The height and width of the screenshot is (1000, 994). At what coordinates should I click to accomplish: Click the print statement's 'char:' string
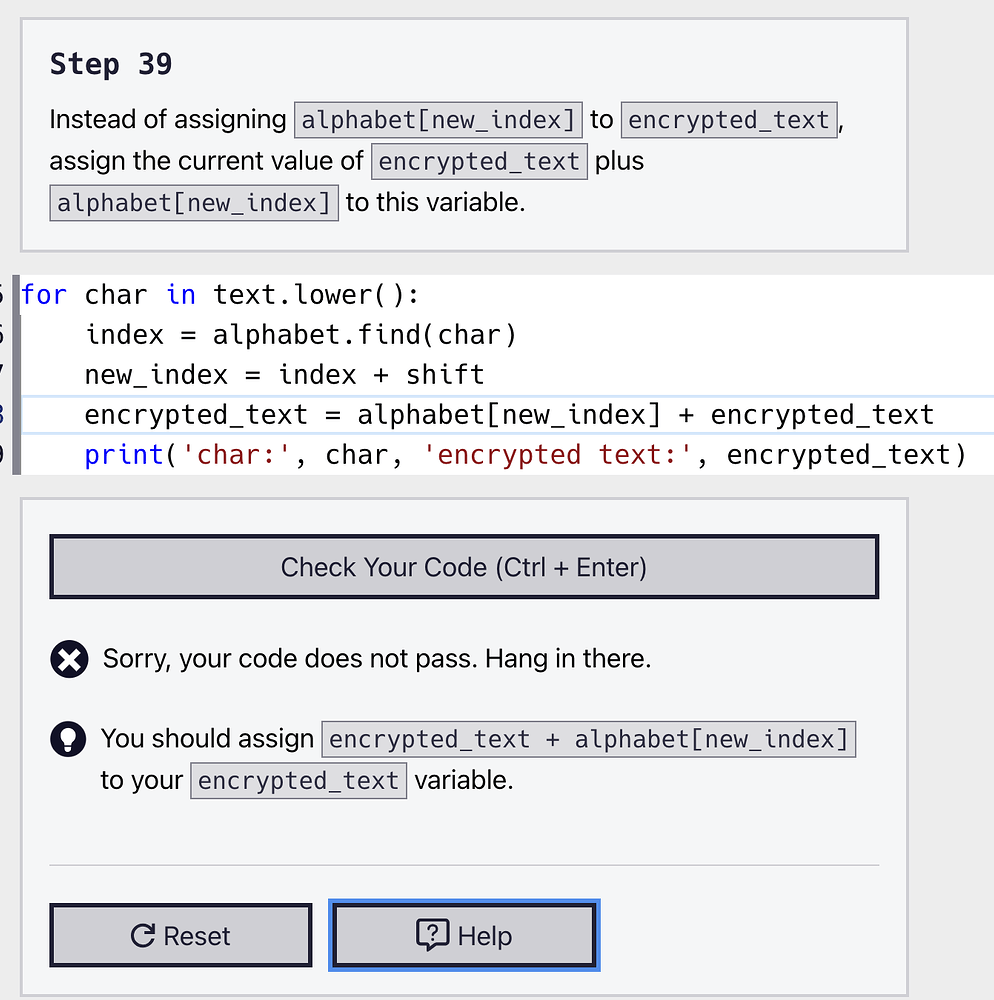click(x=238, y=455)
